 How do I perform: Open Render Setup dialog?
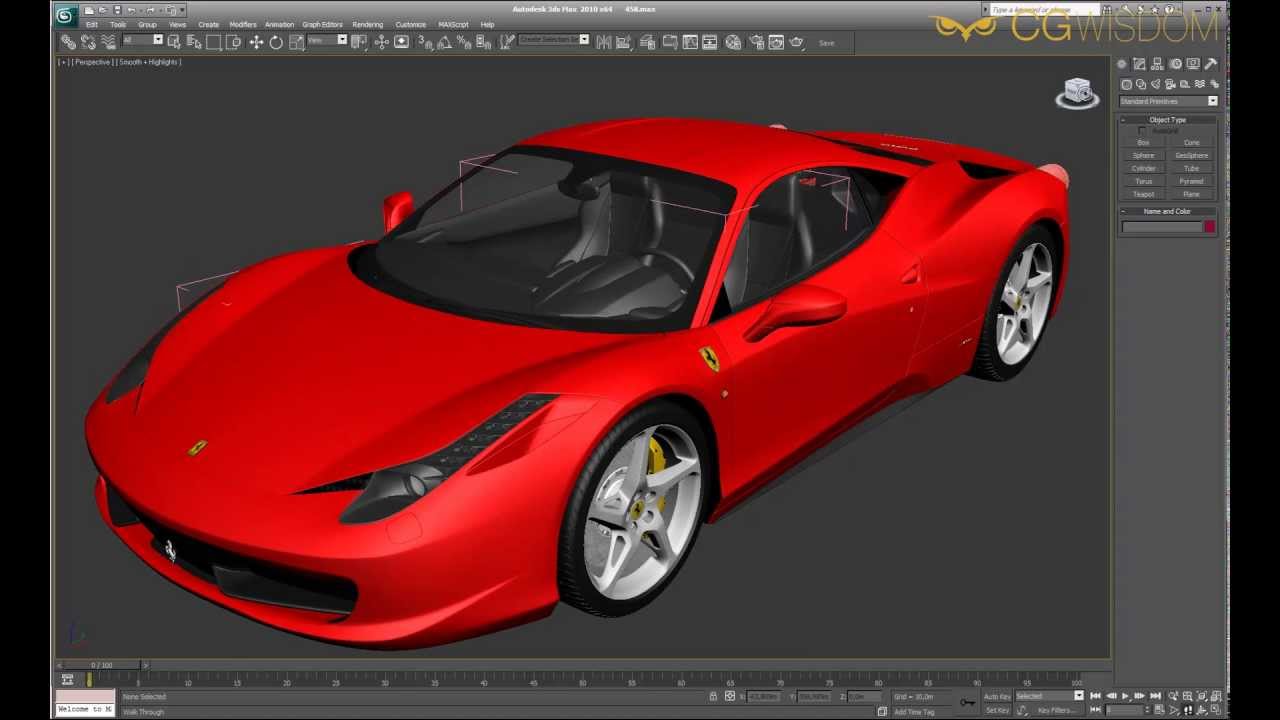[x=757, y=42]
